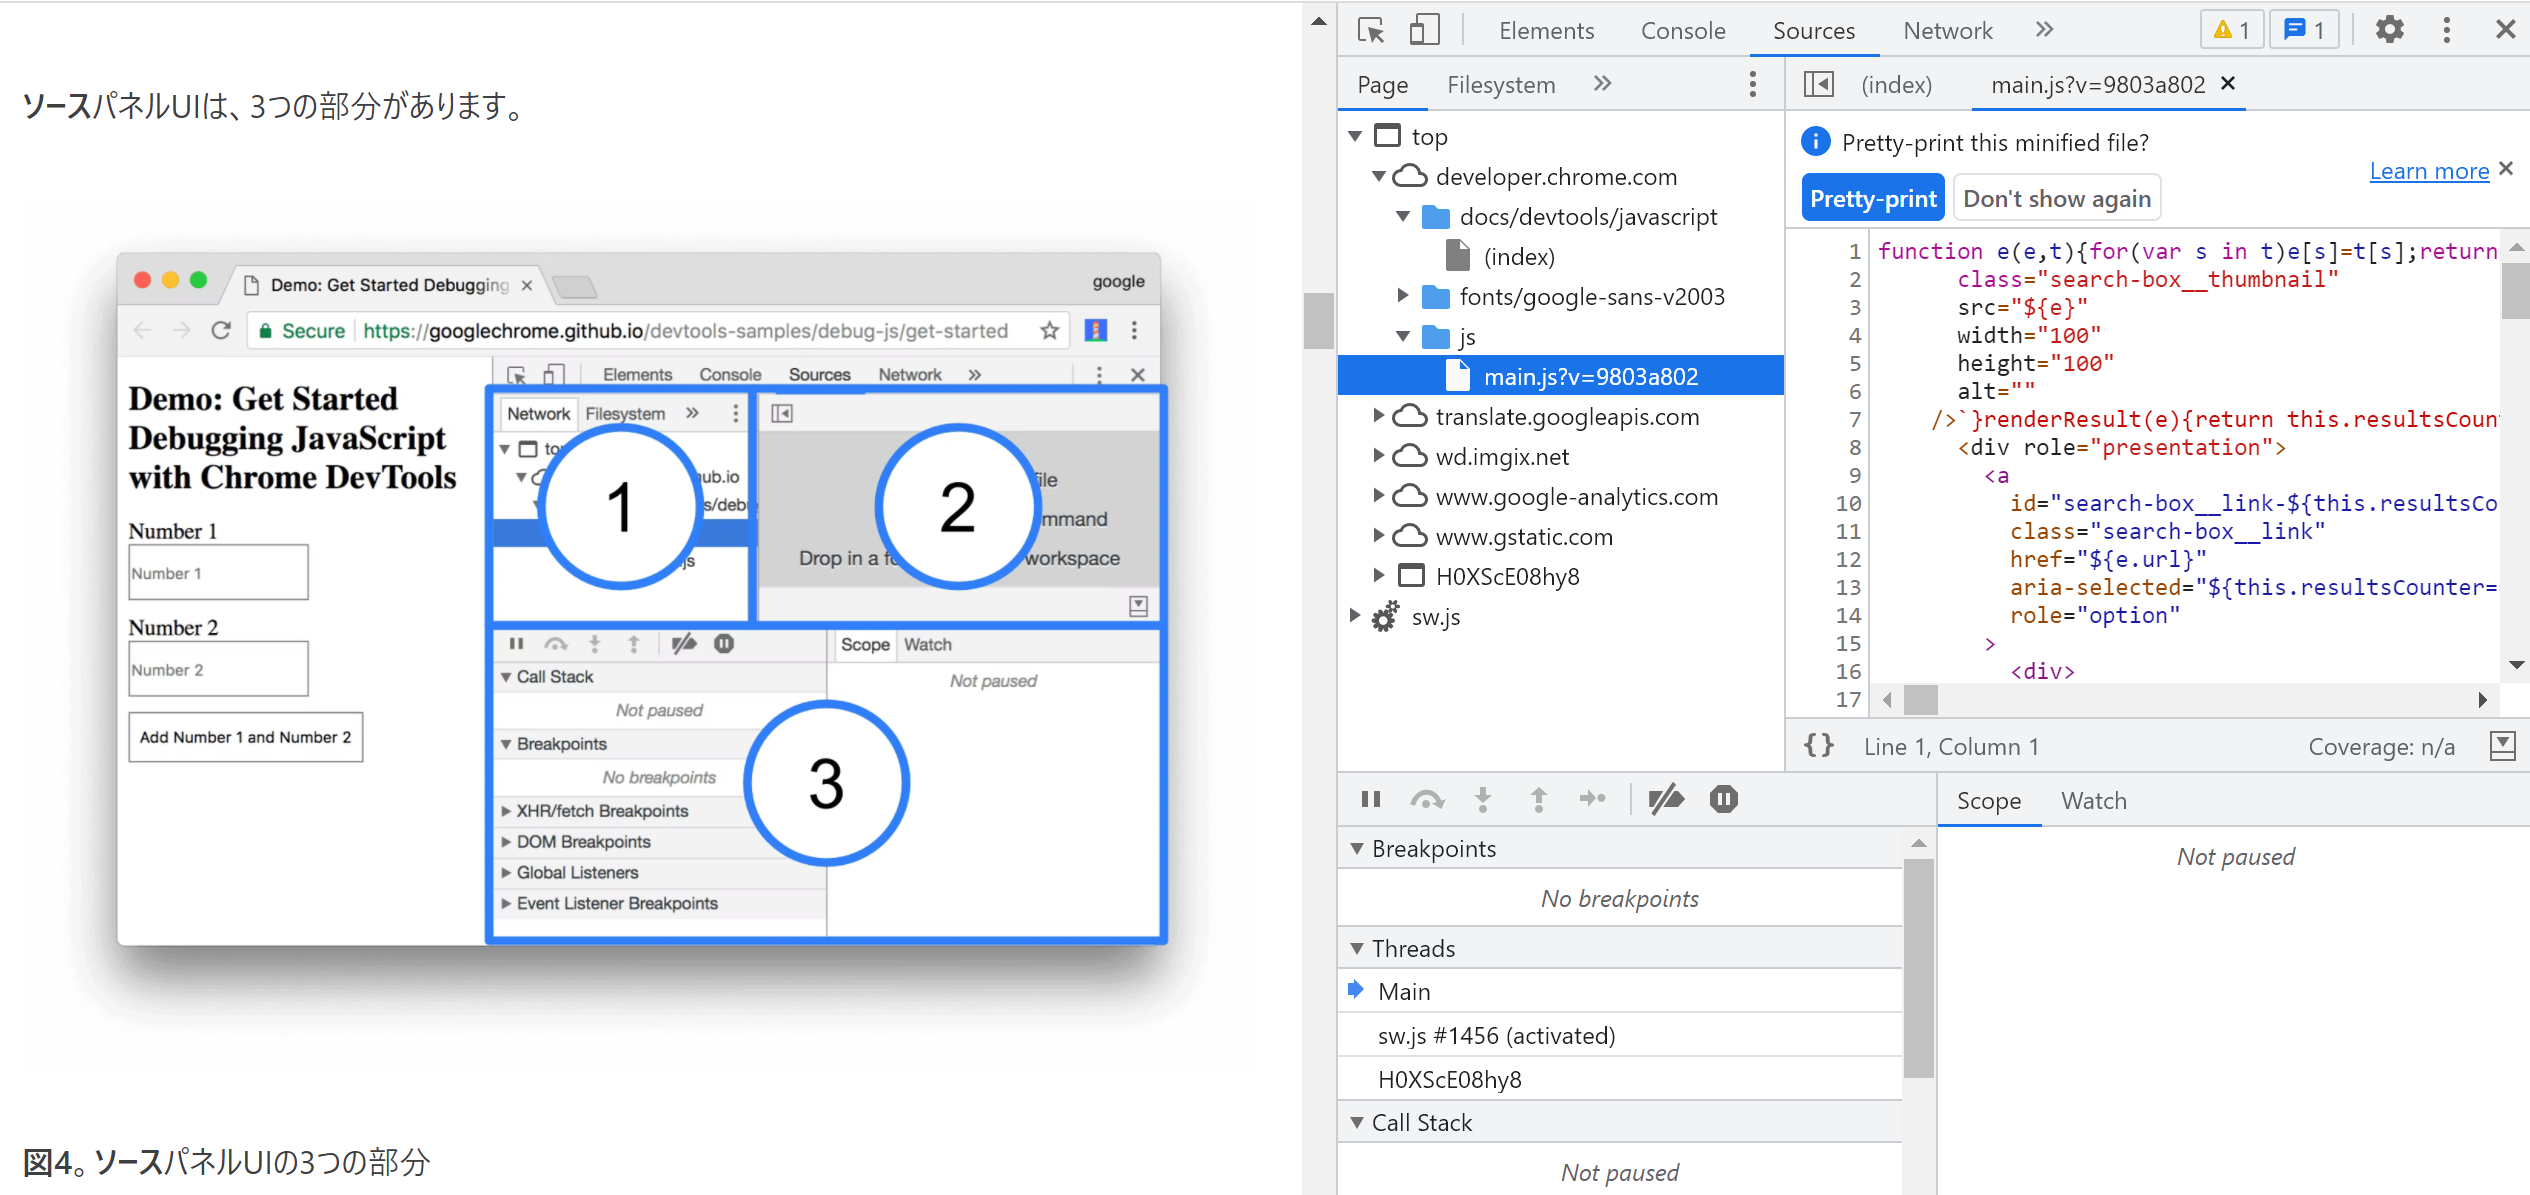Click the warning count indicator icon
The width and height of the screenshot is (2530, 1195).
2230,30
